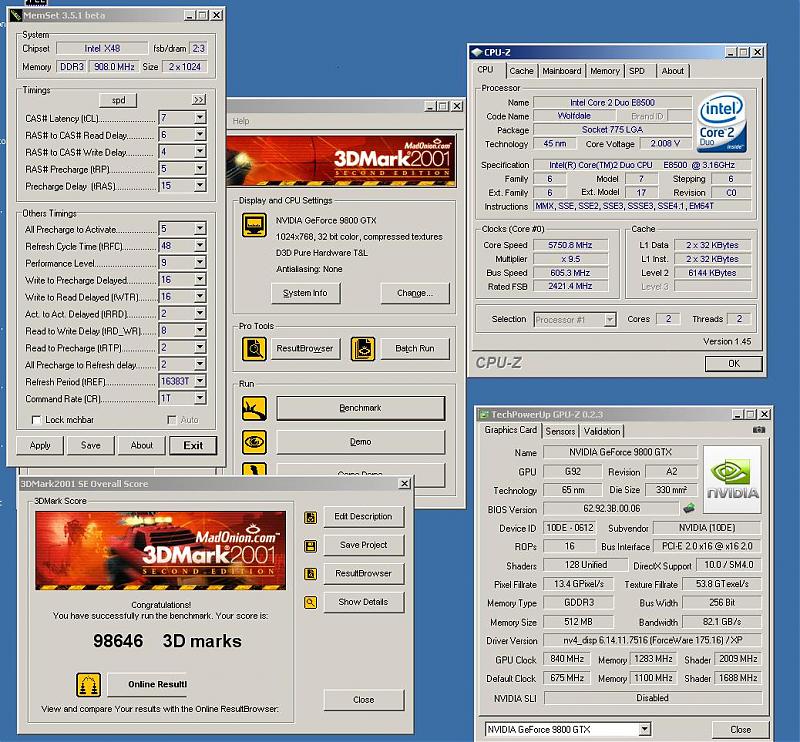Image resolution: width=800 pixels, height=742 pixels.
Task: Click the Save Project floppy icon
Action: click(x=312, y=545)
